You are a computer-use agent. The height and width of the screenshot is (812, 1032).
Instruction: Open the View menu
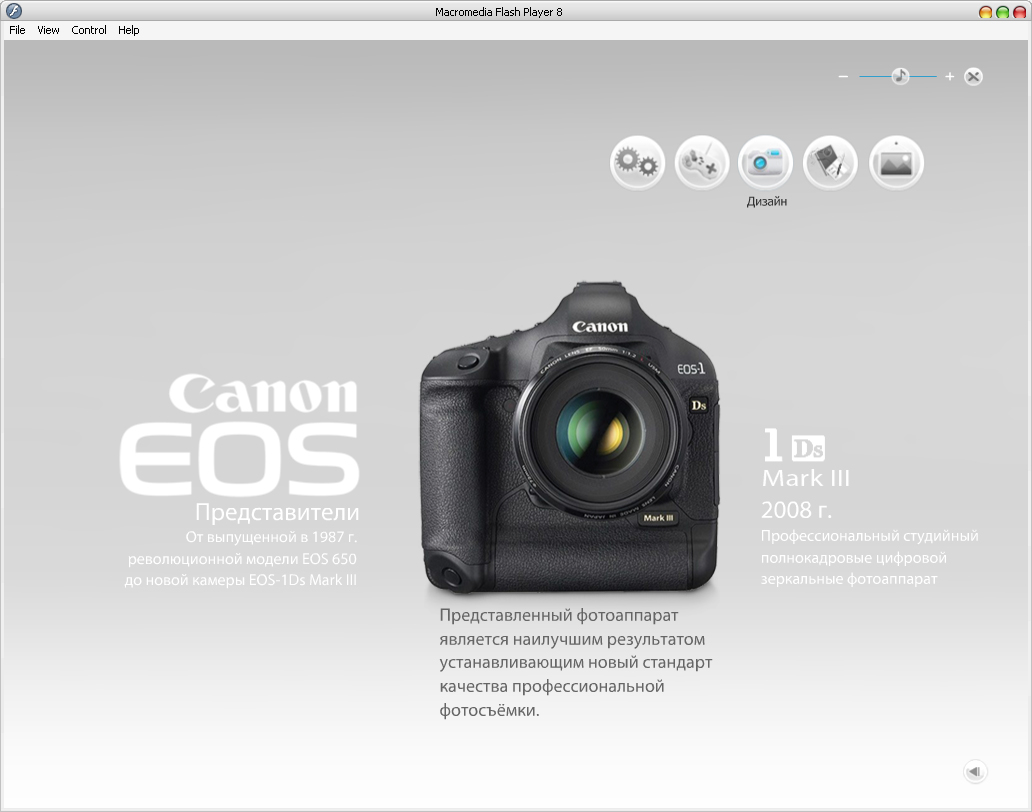tap(47, 30)
